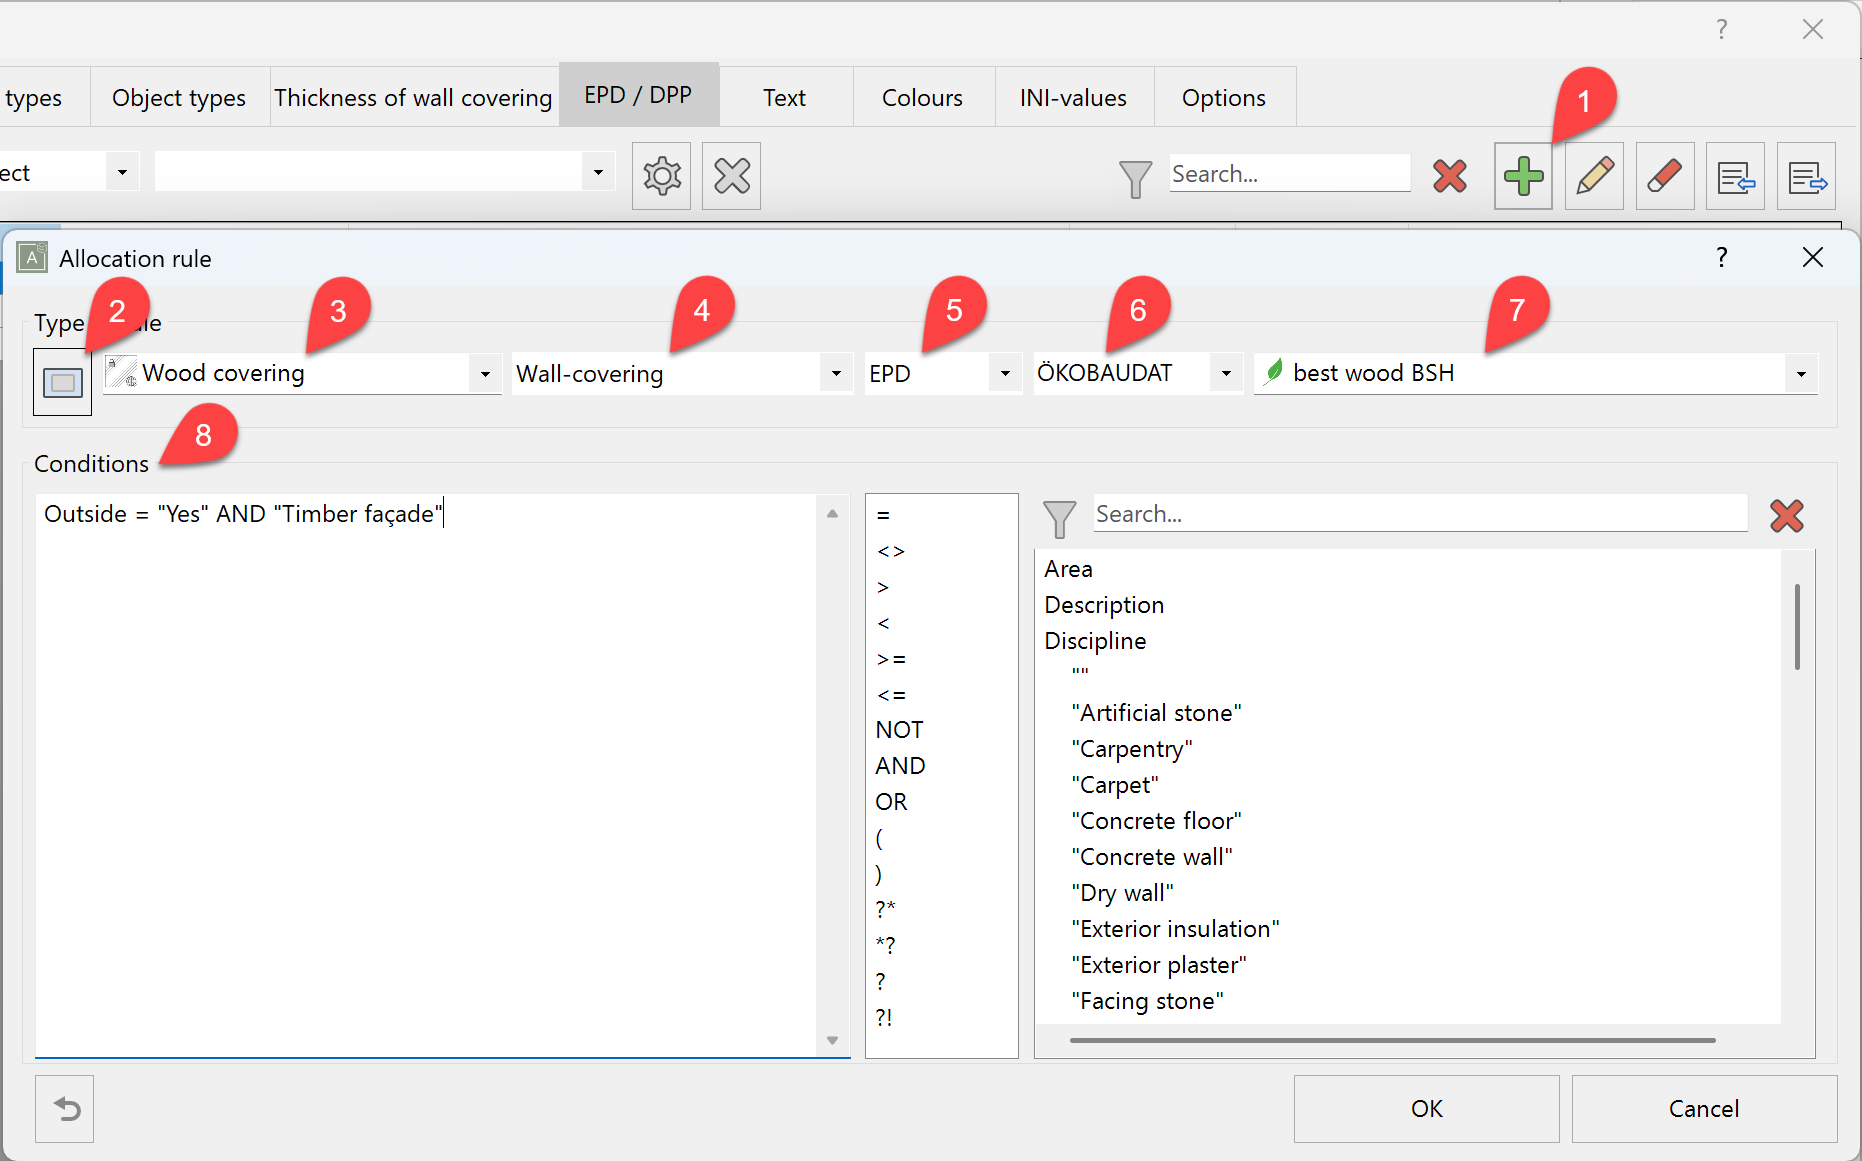1862x1161 pixels.
Task: Click the rule type rectangle icon button
Action: 62,382
